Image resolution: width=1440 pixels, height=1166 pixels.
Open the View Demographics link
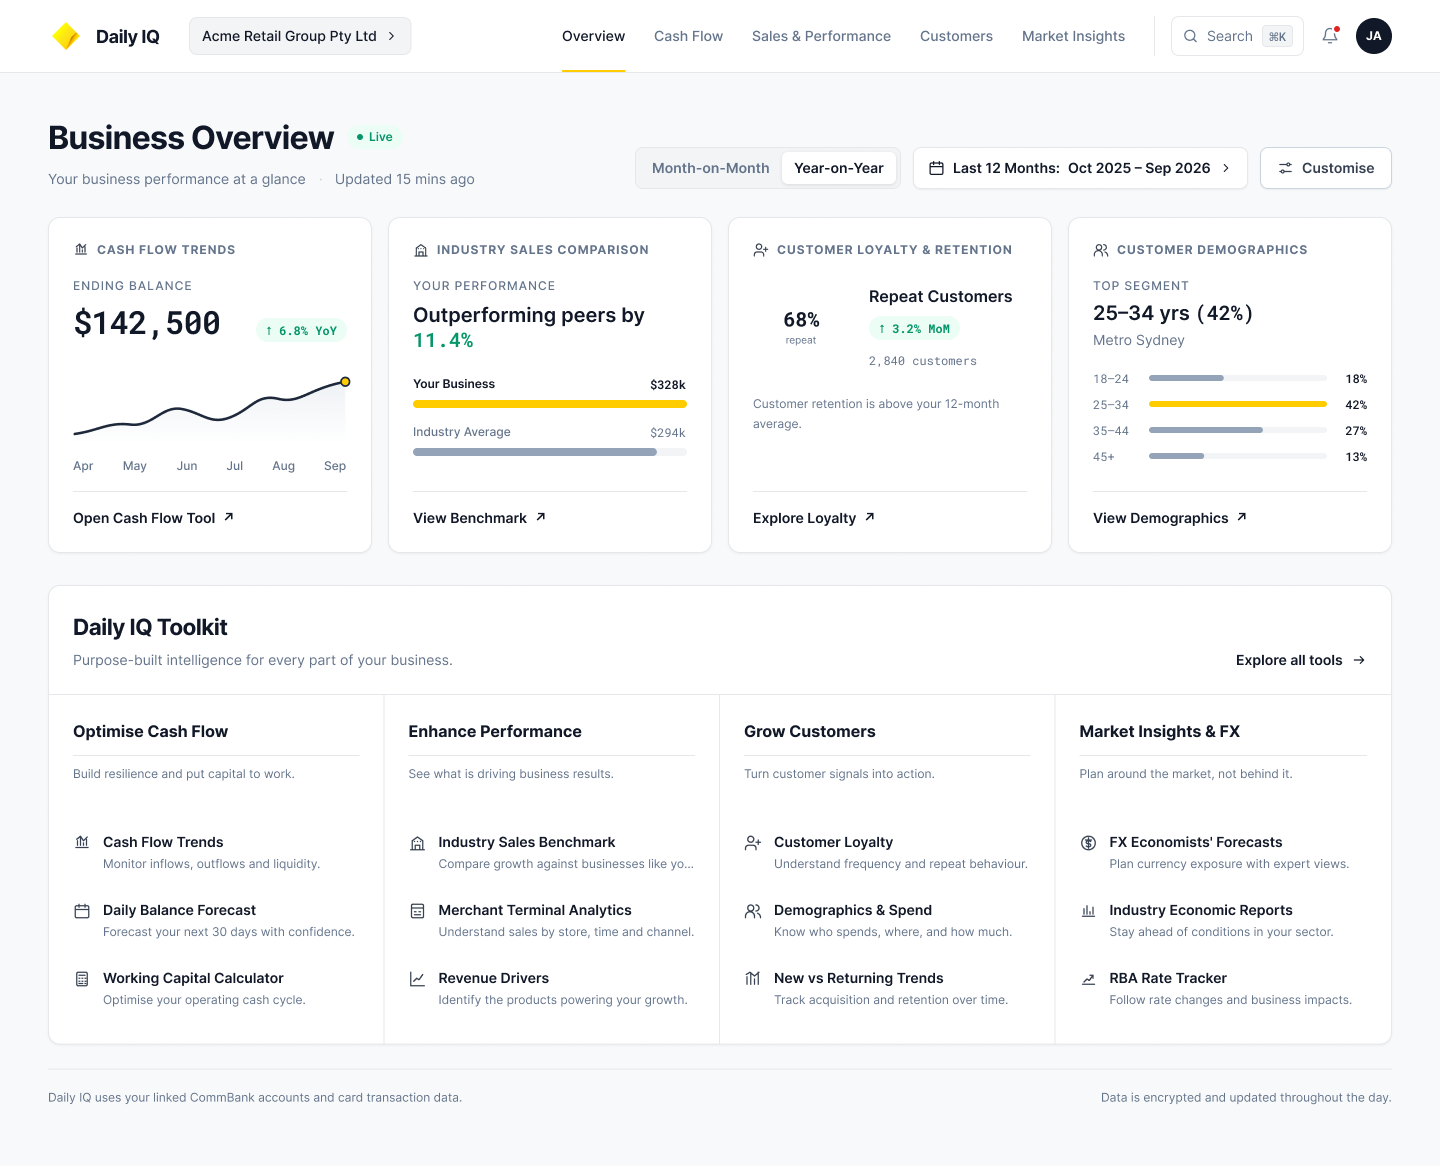pyautogui.click(x=1170, y=518)
